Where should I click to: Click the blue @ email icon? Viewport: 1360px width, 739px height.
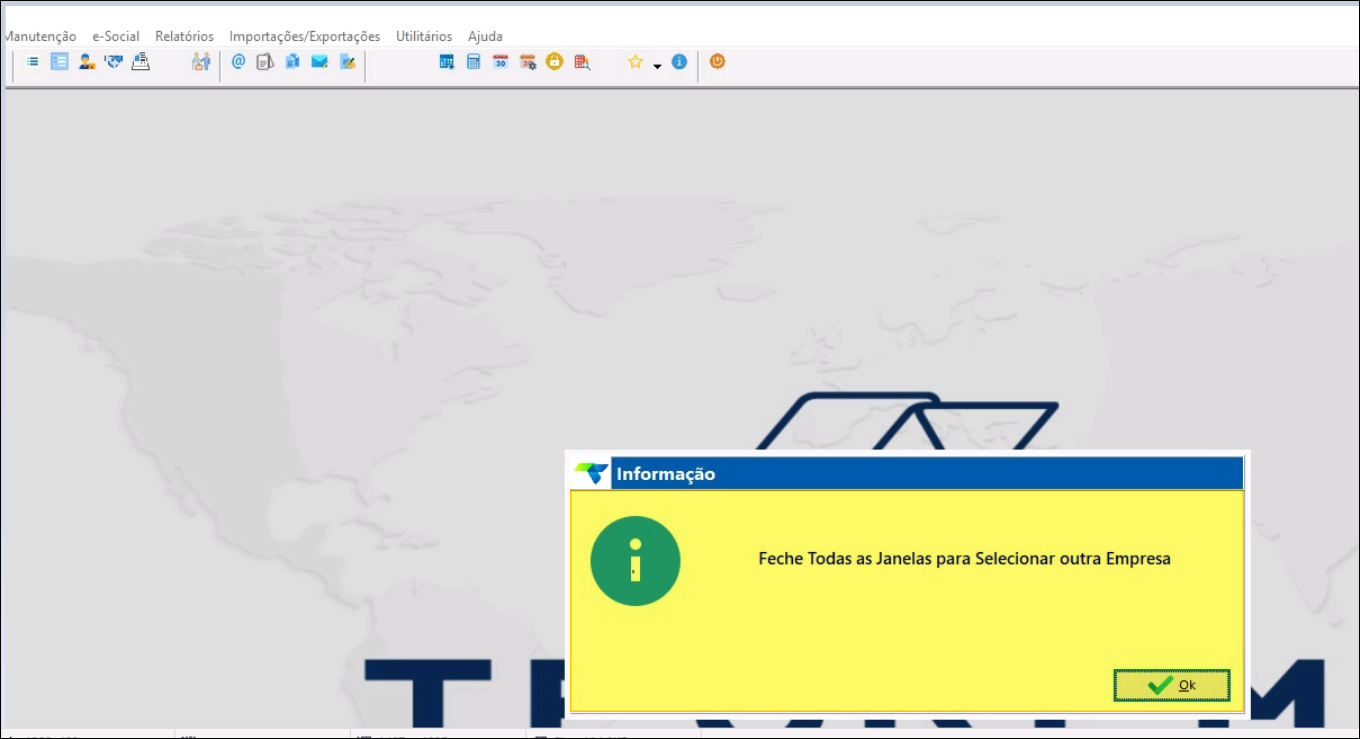click(x=238, y=62)
